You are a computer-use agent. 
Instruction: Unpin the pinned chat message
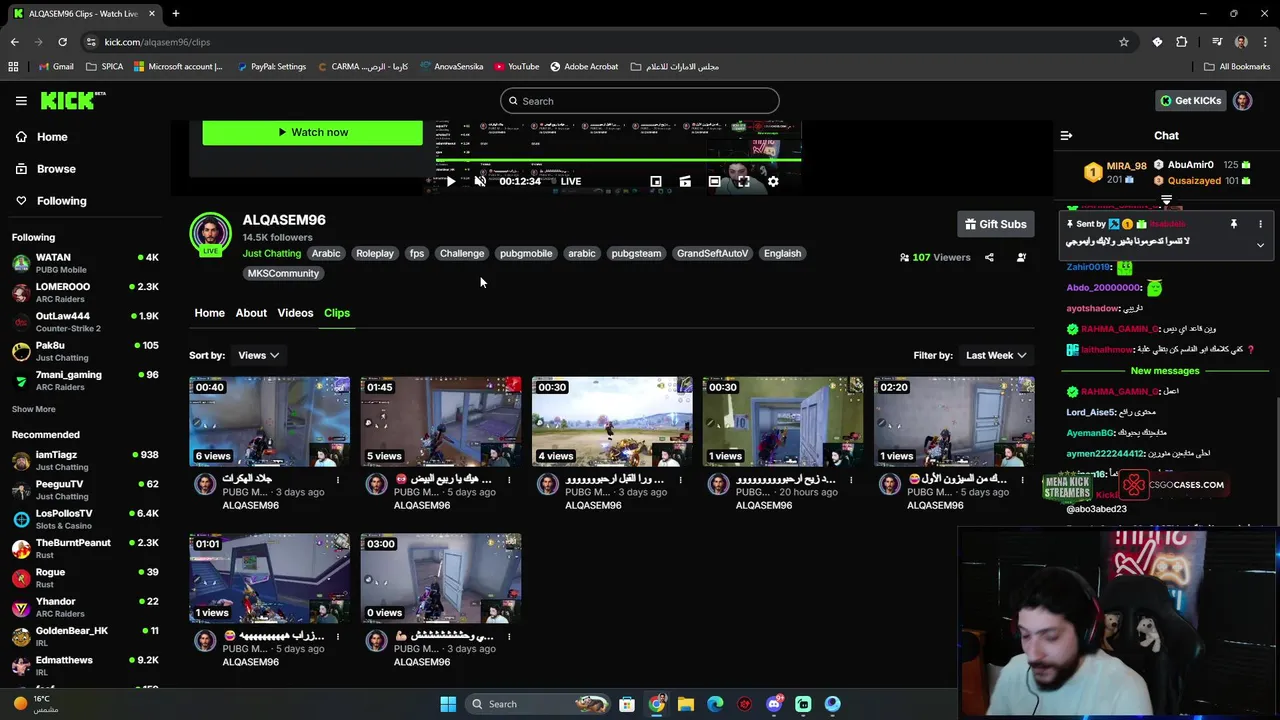point(1234,224)
